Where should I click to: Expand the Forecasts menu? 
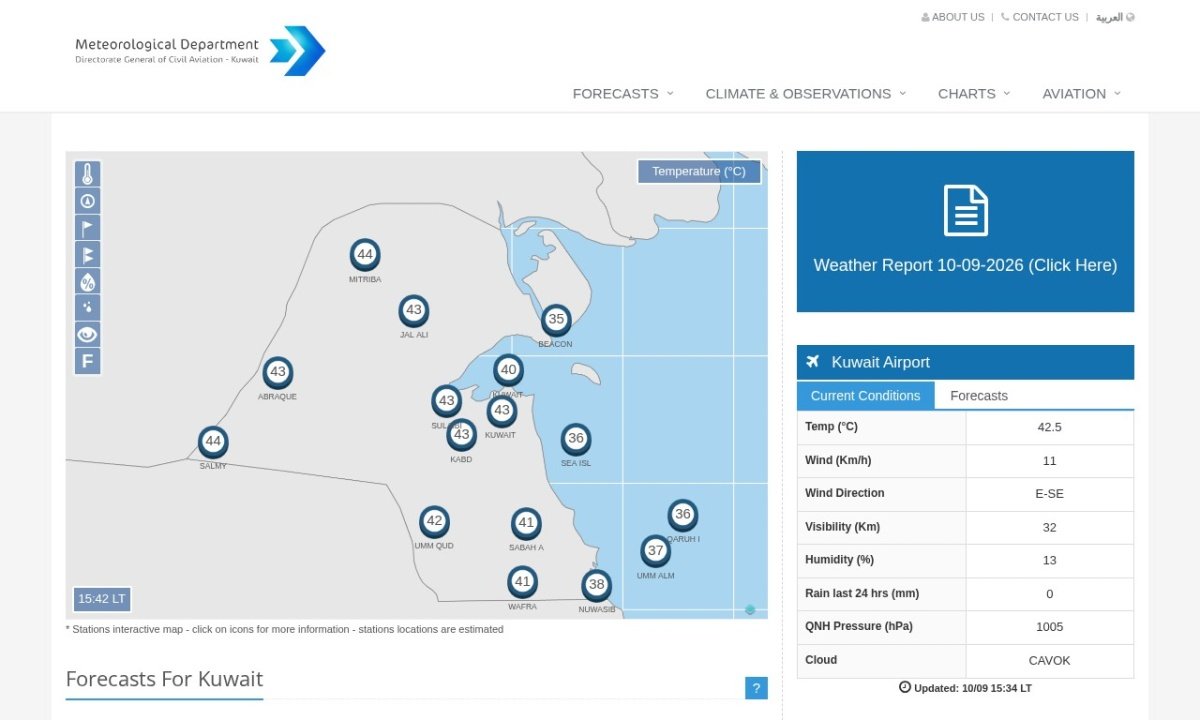tap(623, 93)
